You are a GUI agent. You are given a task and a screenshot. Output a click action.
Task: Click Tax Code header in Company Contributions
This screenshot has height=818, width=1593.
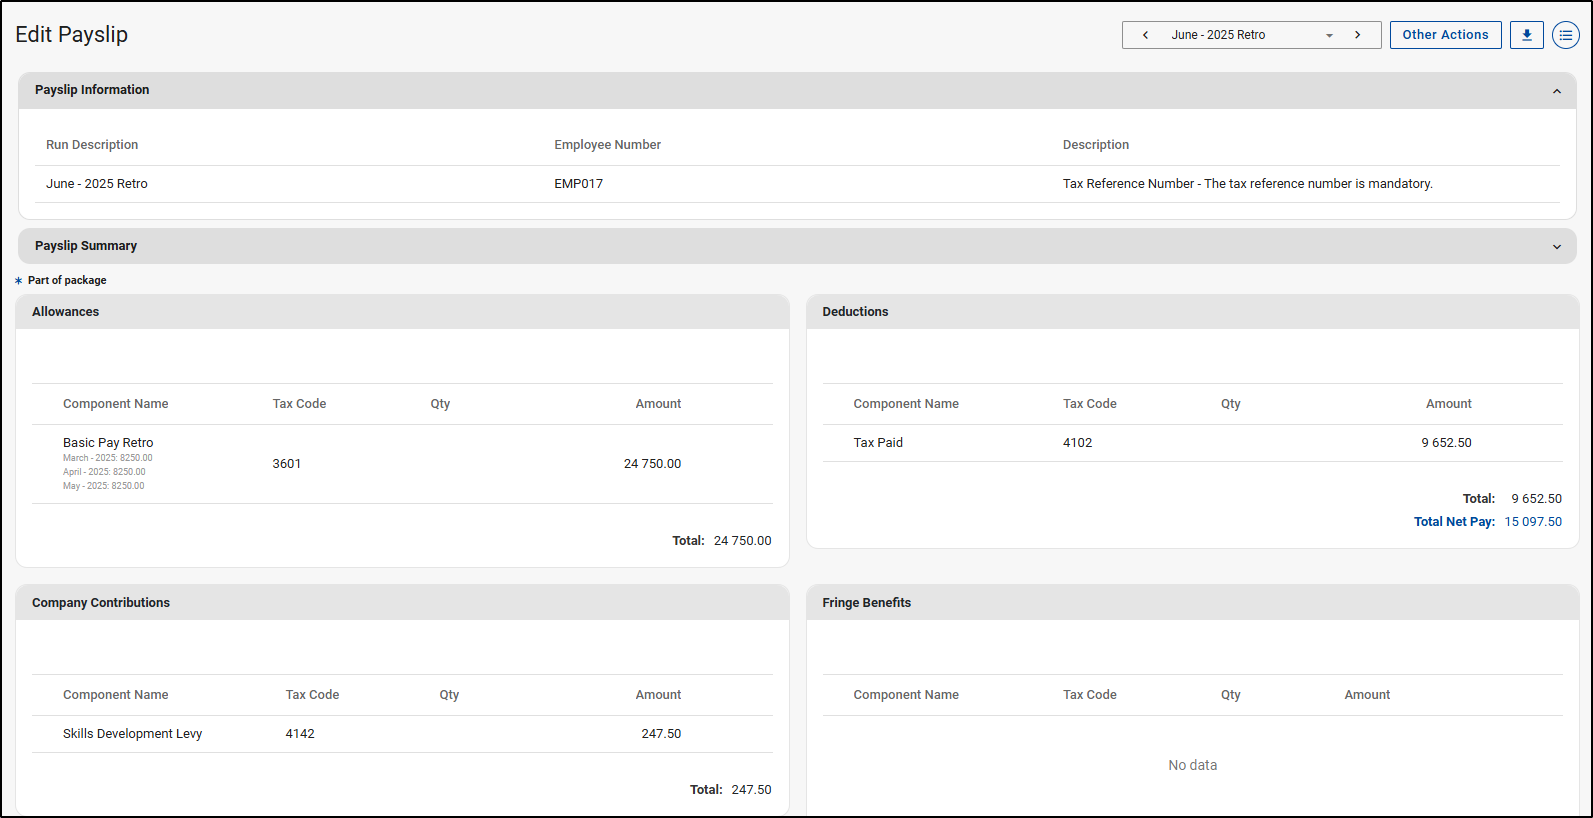click(x=312, y=695)
